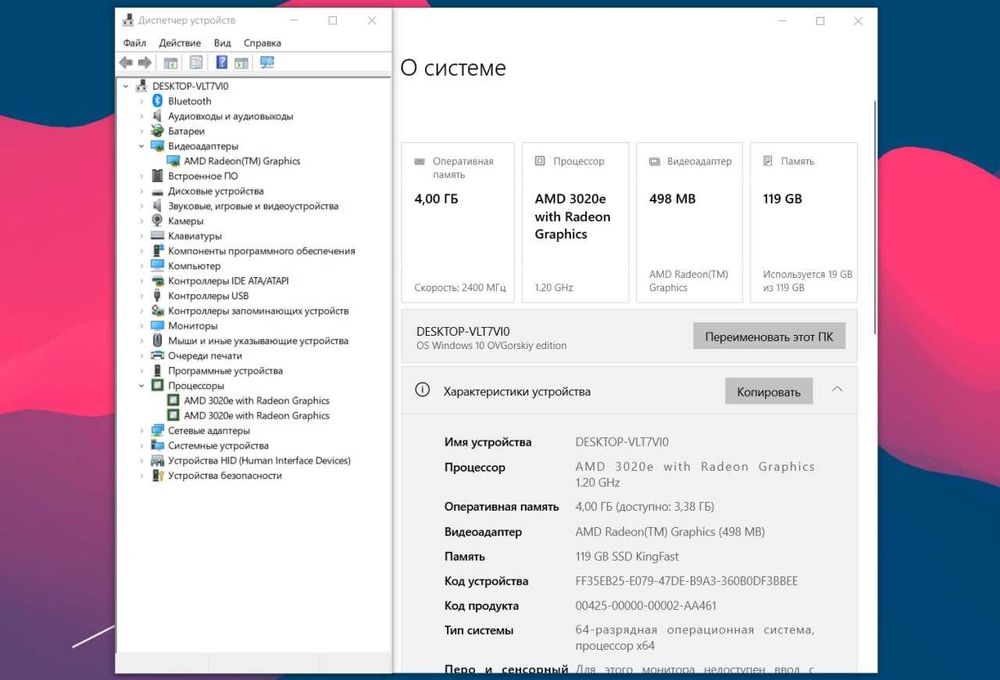Click the О системе window scrollbar
Screen dimensions: 1000x680
pyautogui.click(x=874, y=217)
